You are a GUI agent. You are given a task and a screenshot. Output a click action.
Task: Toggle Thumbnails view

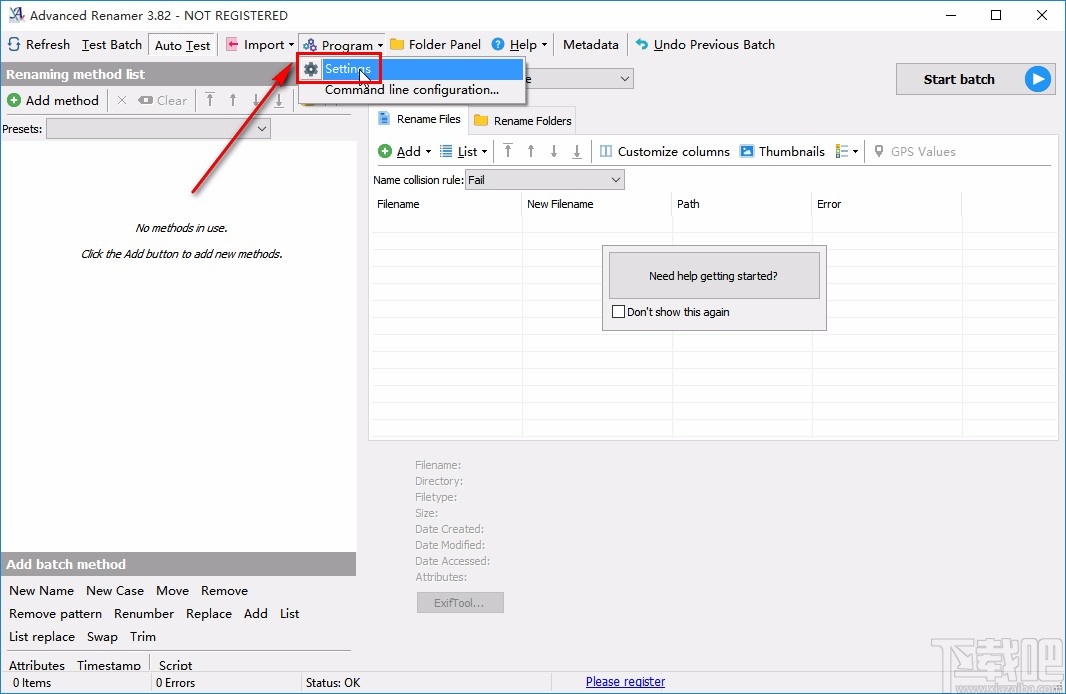coord(782,152)
